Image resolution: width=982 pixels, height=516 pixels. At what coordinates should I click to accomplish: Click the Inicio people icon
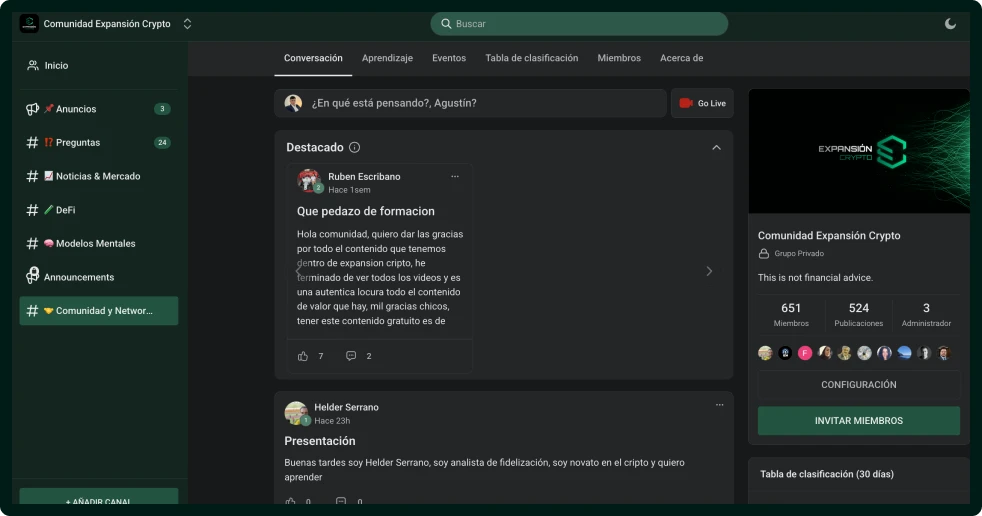pos(33,65)
